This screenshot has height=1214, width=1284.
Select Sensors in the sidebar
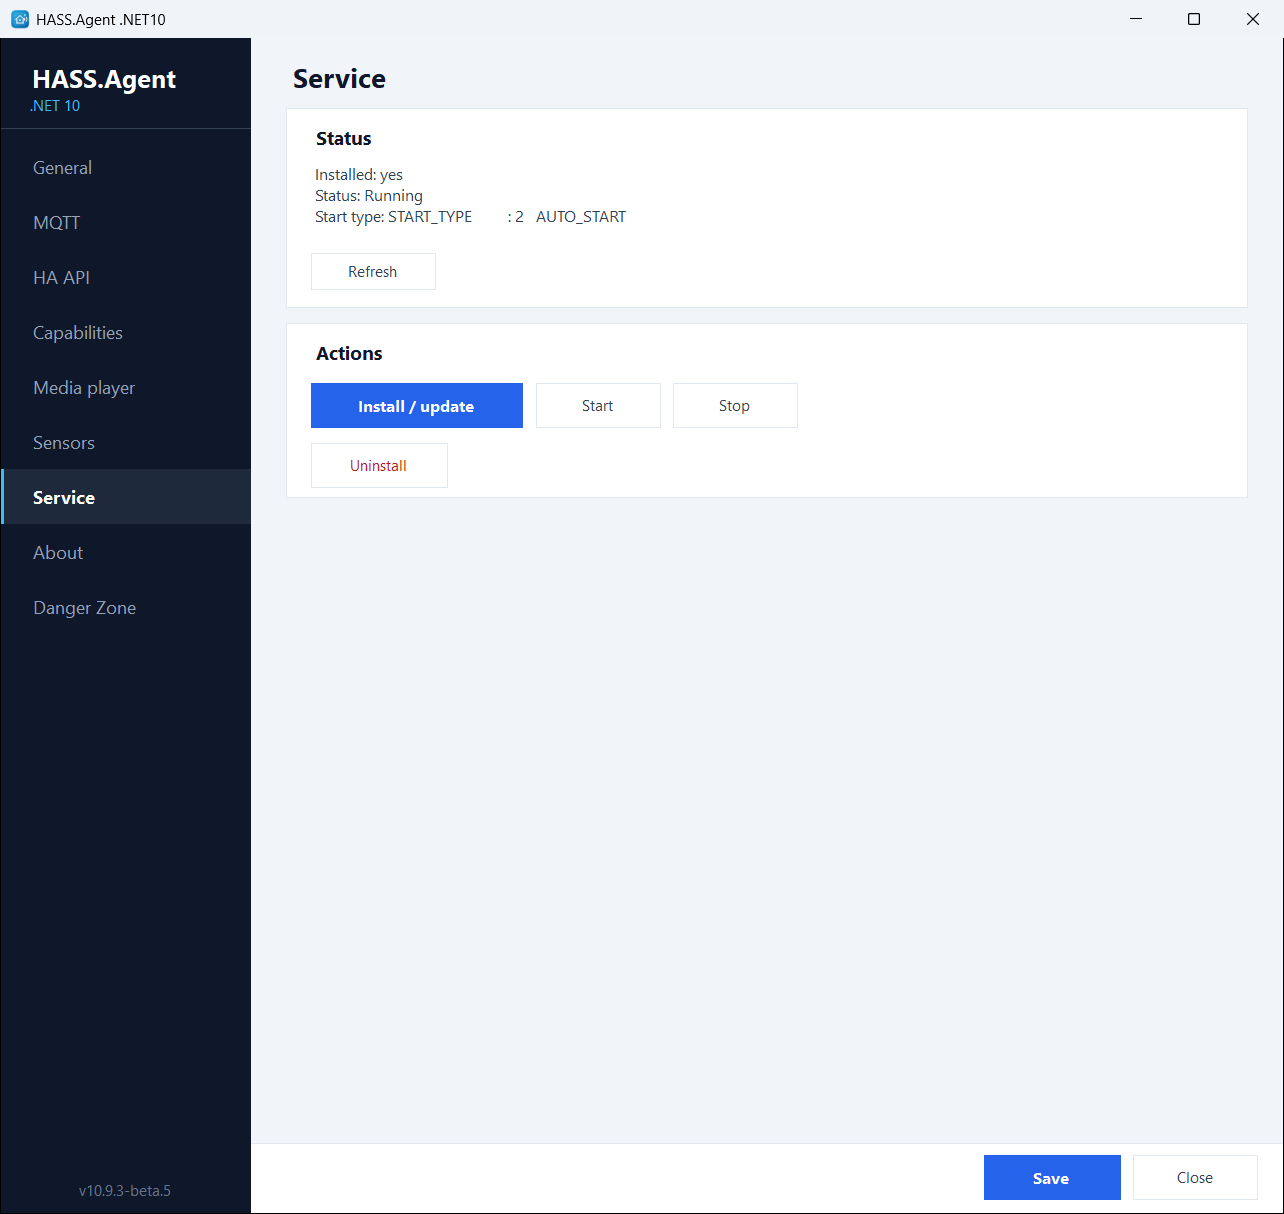click(126, 443)
